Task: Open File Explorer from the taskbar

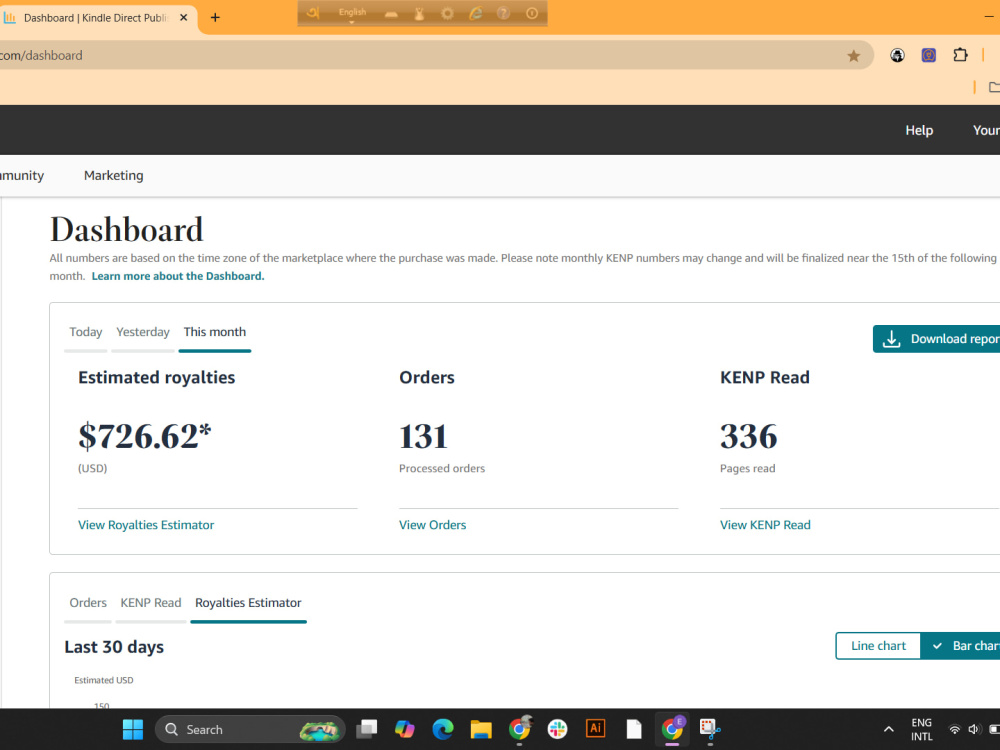Action: pyautogui.click(x=481, y=729)
